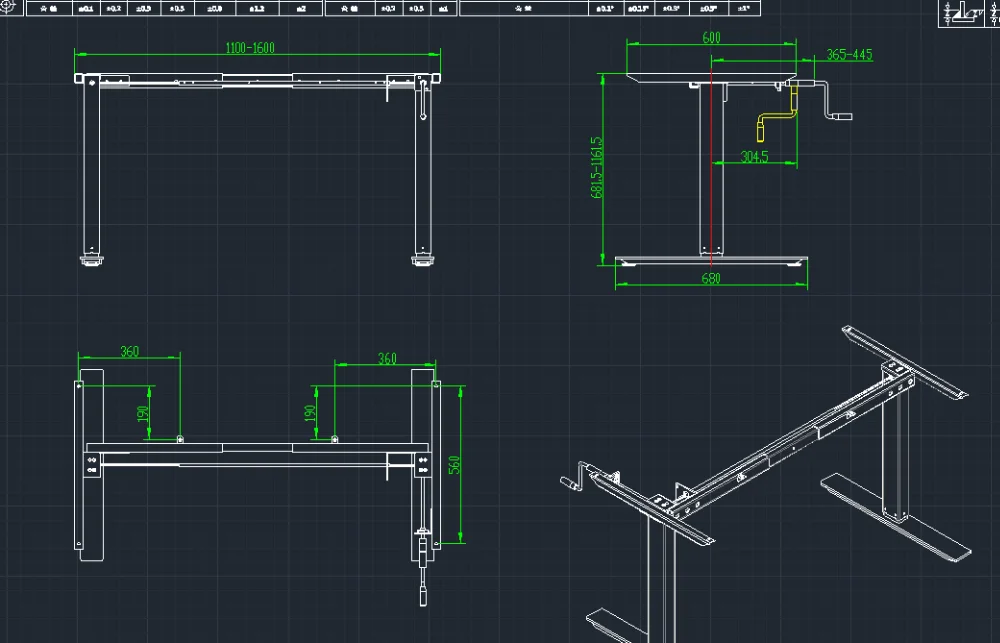Select the left 360 dimension in top view
The width and height of the screenshot is (1000, 643).
129,352
